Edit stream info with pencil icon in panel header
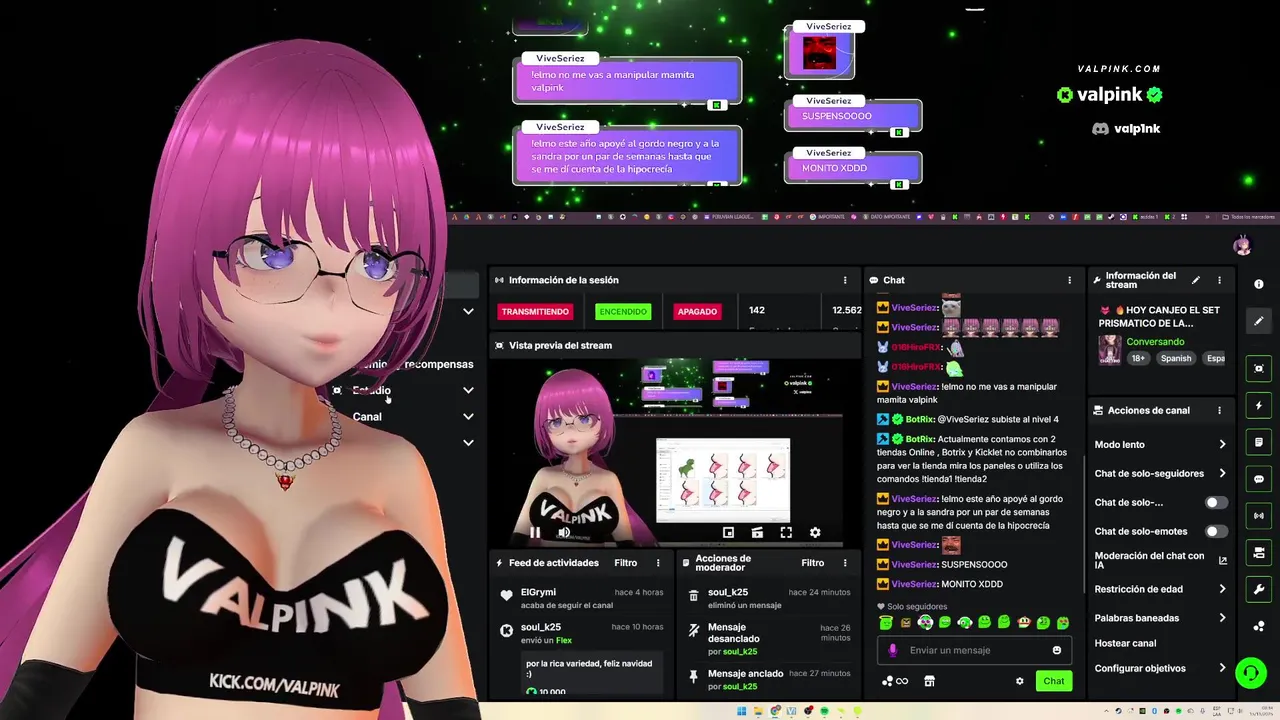The image size is (1280, 720). coord(1196,280)
